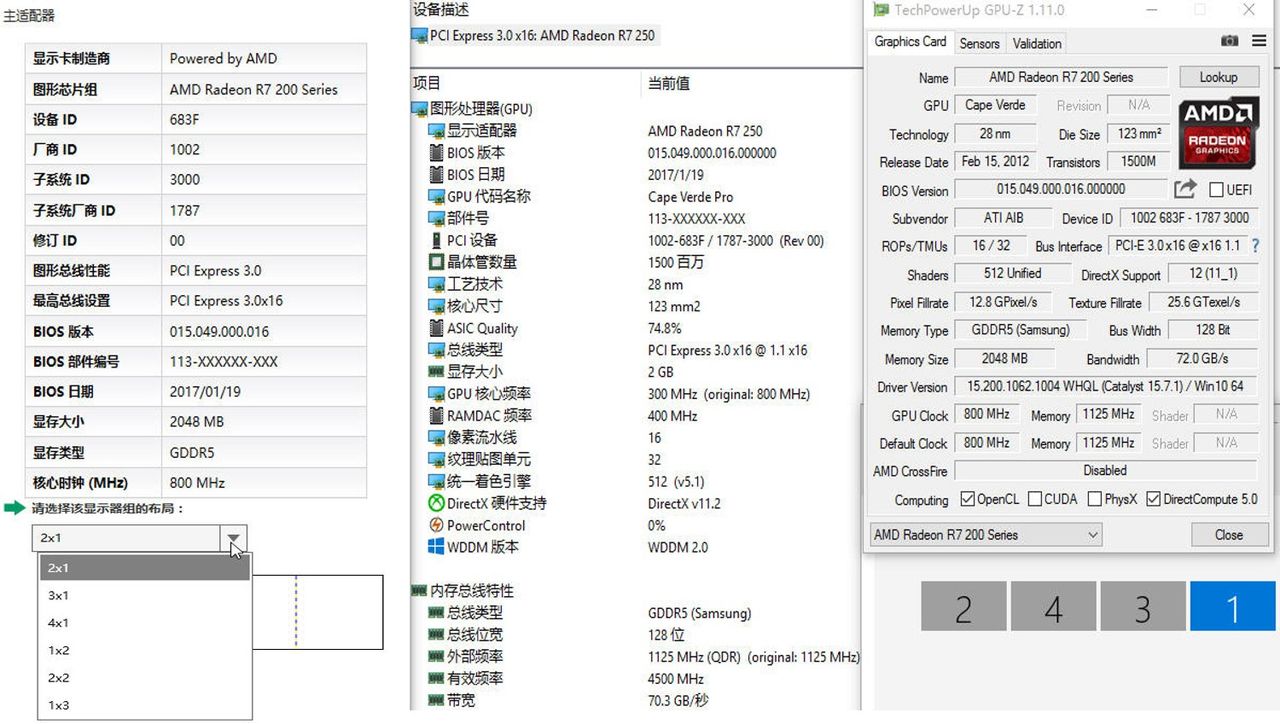Screen dimensions: 1280x724
Task: Click the GPU-Z title bar app icon
Action: click(x=880, y=10)
